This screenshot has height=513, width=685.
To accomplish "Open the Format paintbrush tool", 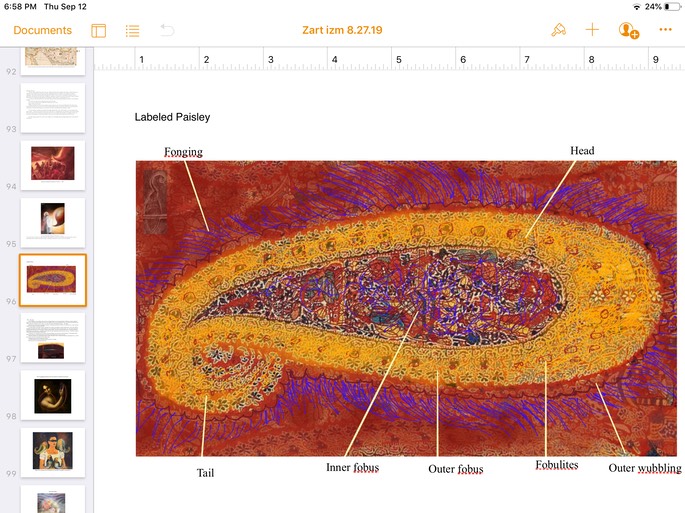I will point(558,30).
